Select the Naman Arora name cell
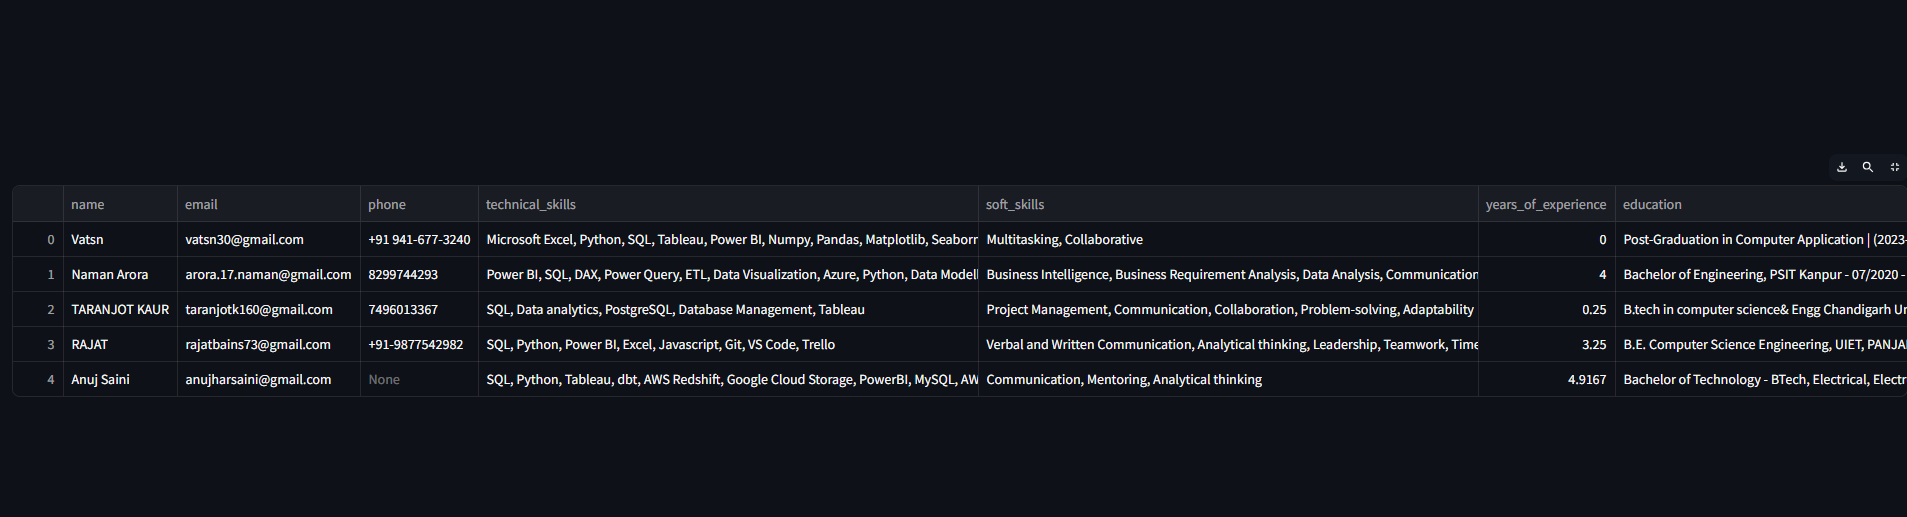 (120, 274)
